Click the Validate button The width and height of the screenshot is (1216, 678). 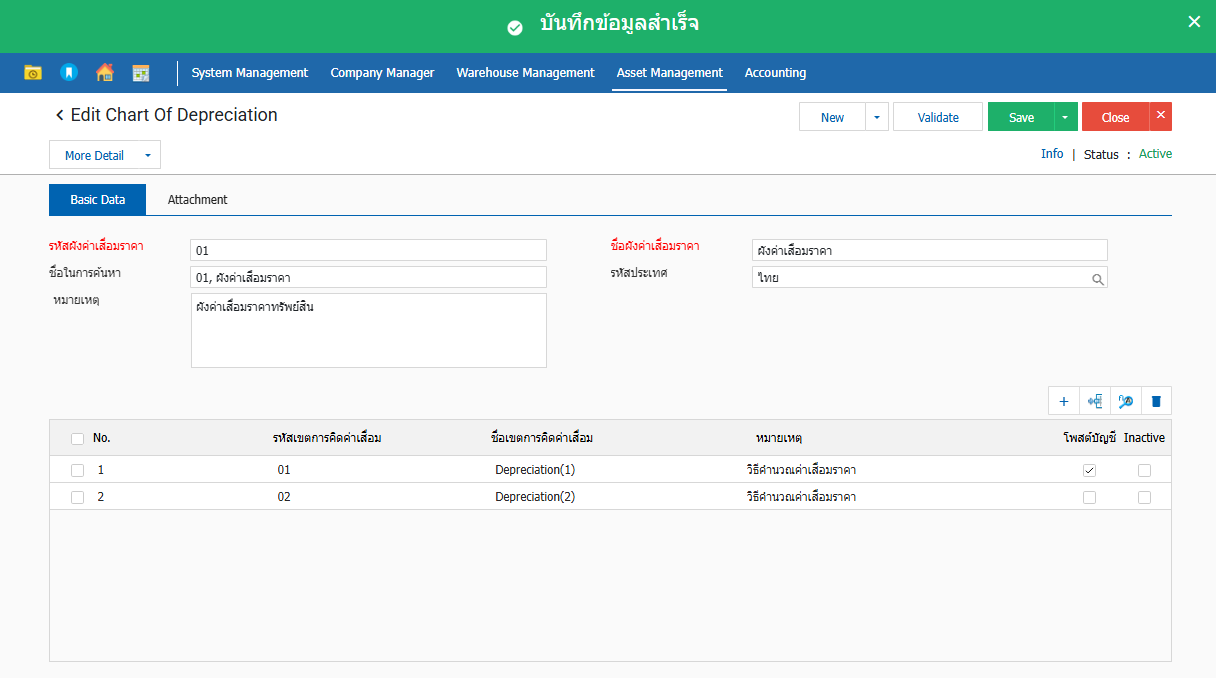tap(937, 117)
